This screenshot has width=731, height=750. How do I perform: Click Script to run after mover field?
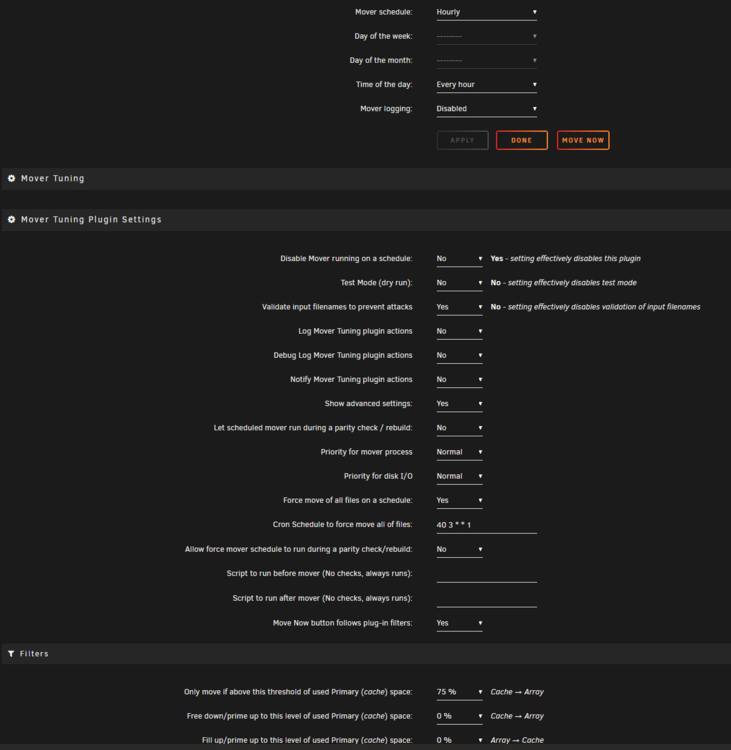click(x=486, y=599)
